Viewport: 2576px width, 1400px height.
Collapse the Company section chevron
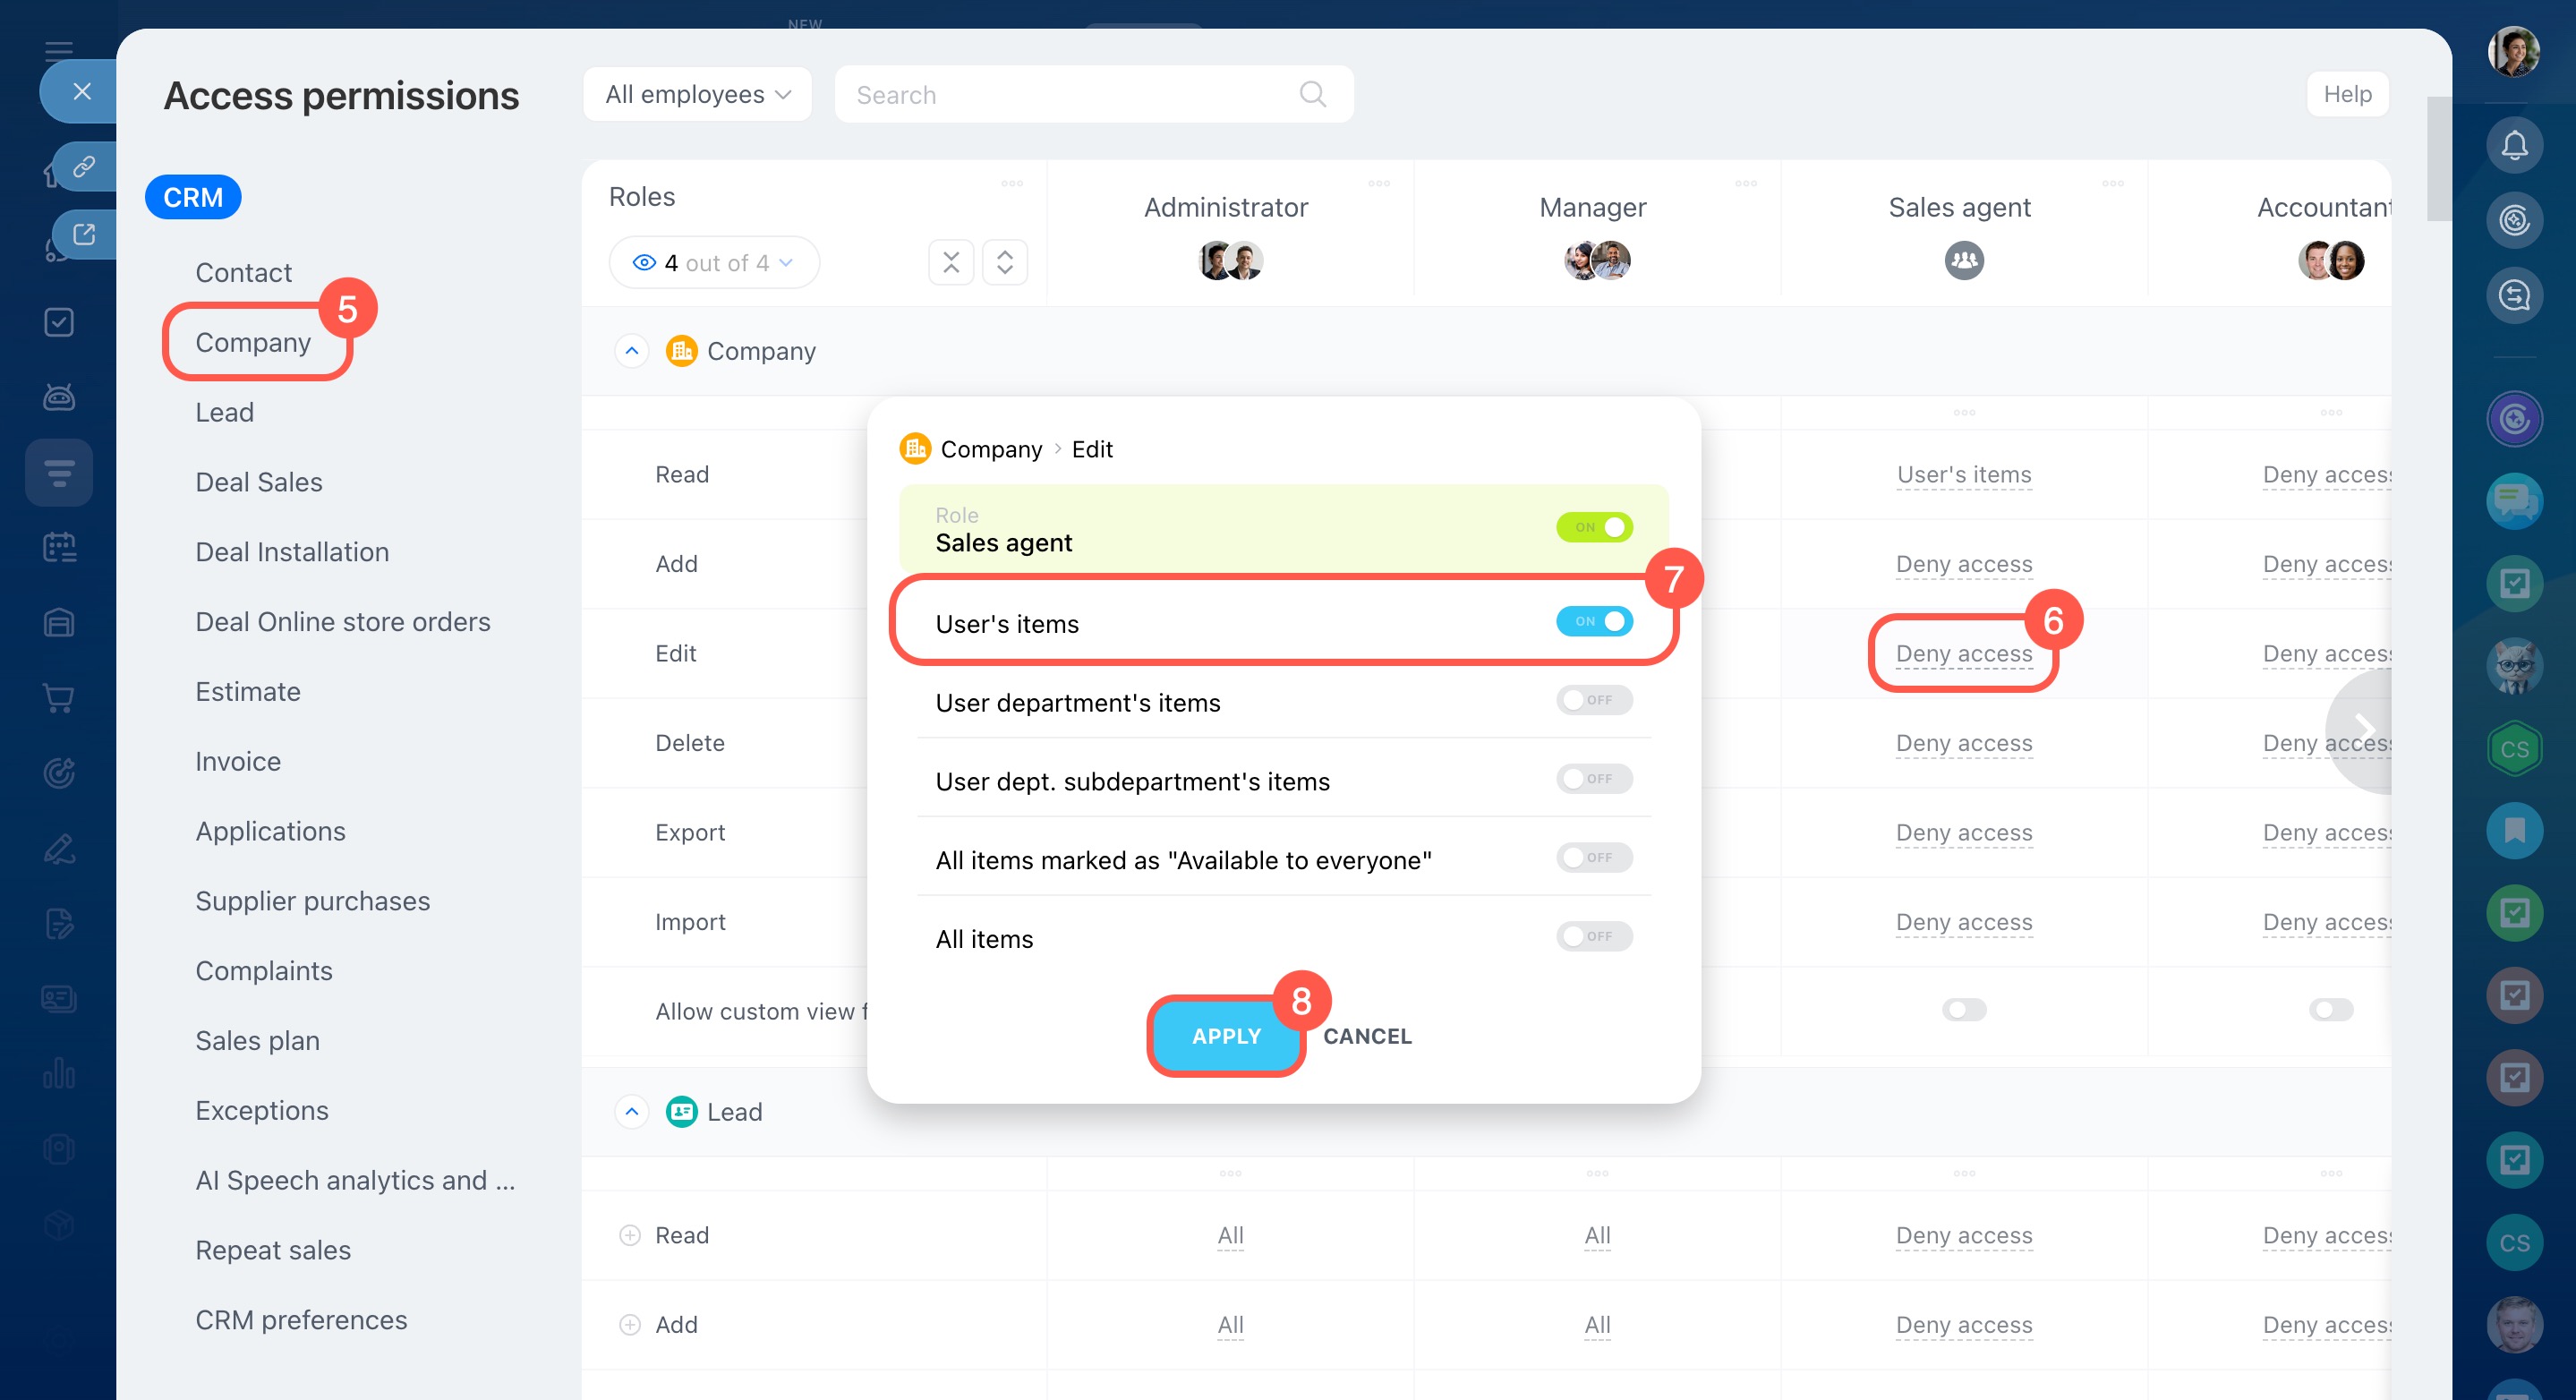click(631, 351)
